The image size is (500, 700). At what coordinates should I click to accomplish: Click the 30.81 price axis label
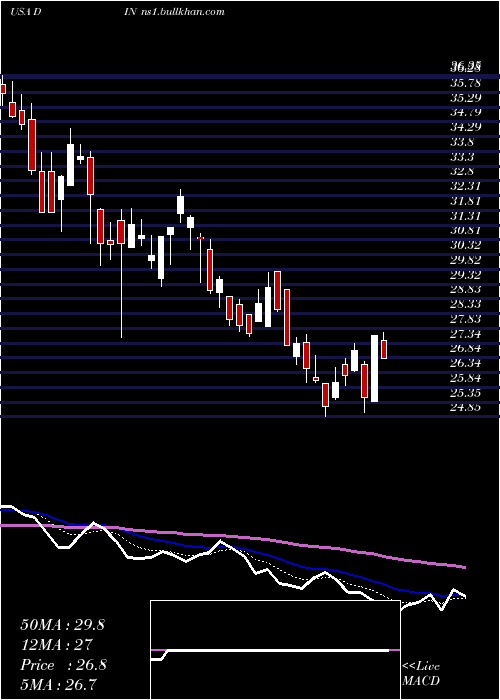point(466,230)
